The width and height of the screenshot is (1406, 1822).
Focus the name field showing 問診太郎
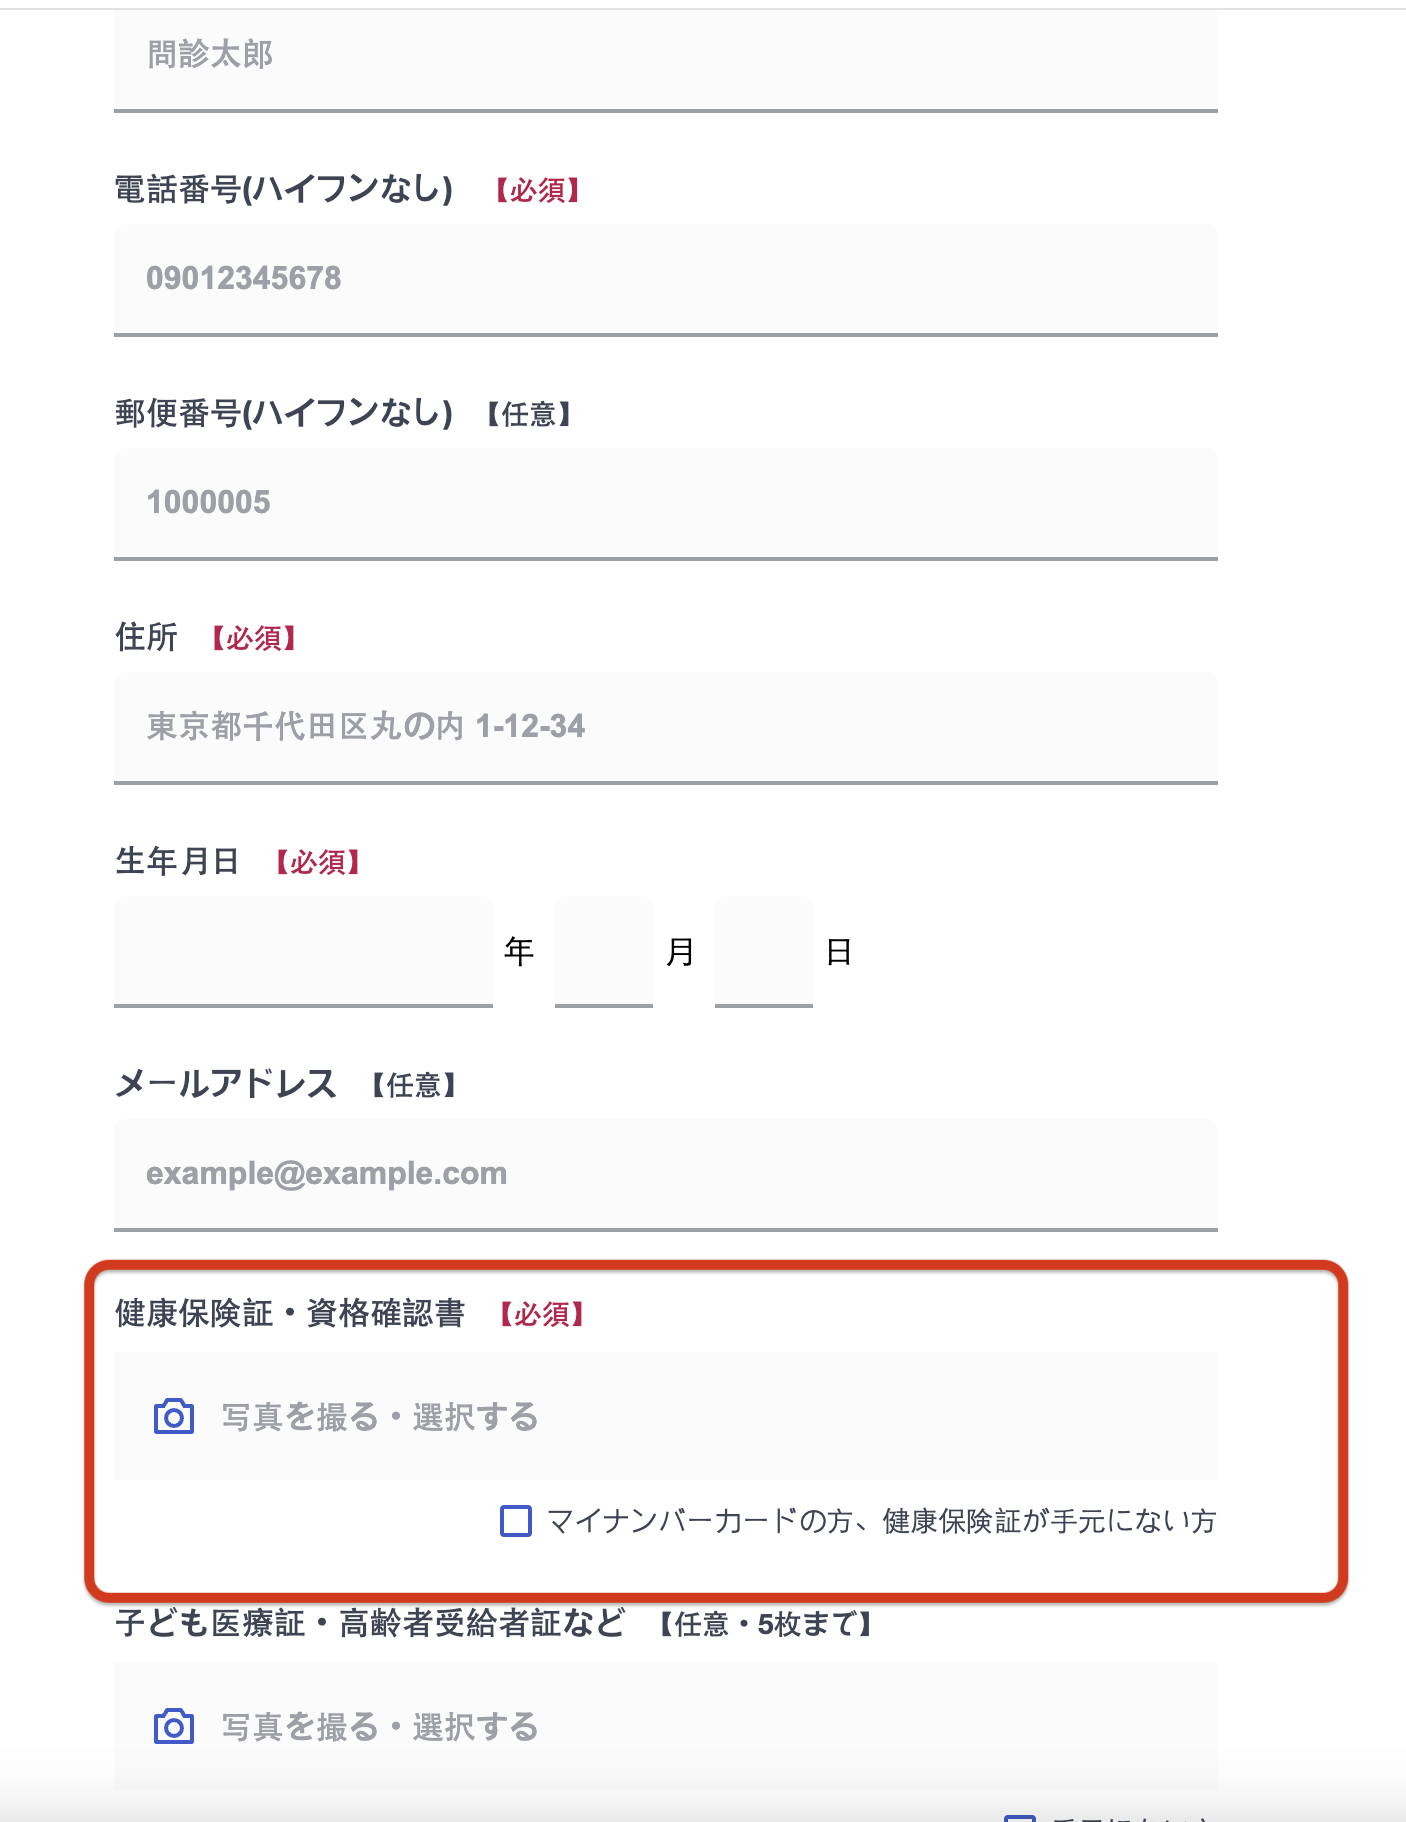[x=665, y=56]
